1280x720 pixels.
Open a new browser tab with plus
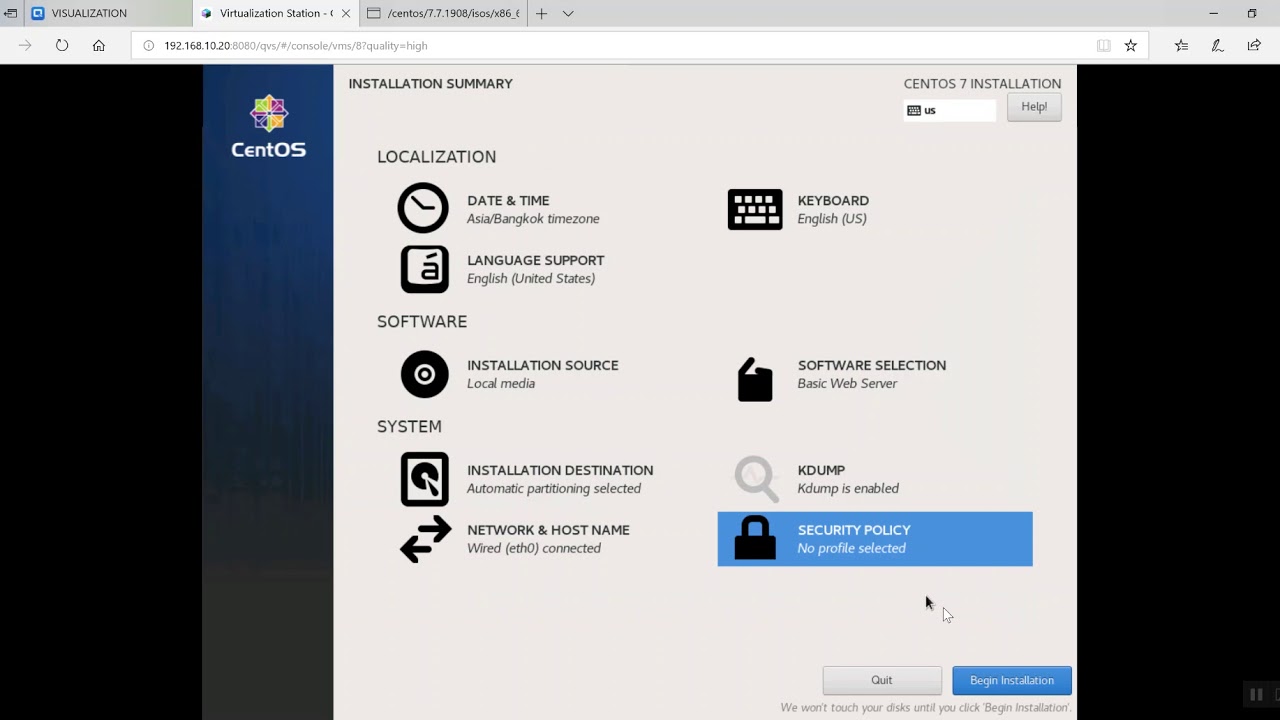pos(541,14)
